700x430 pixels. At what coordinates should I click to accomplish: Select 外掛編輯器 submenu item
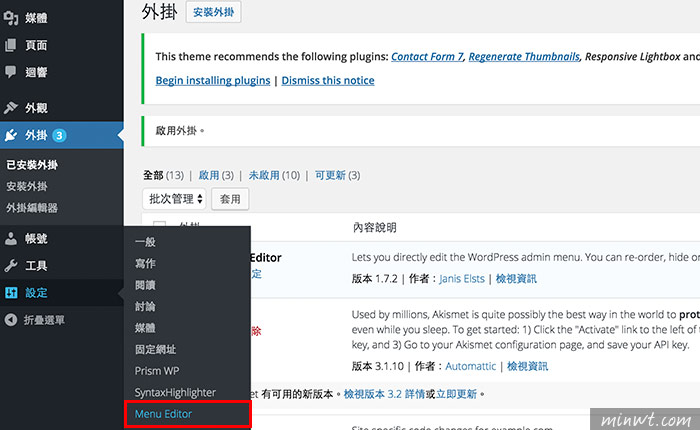click(32, 208)
